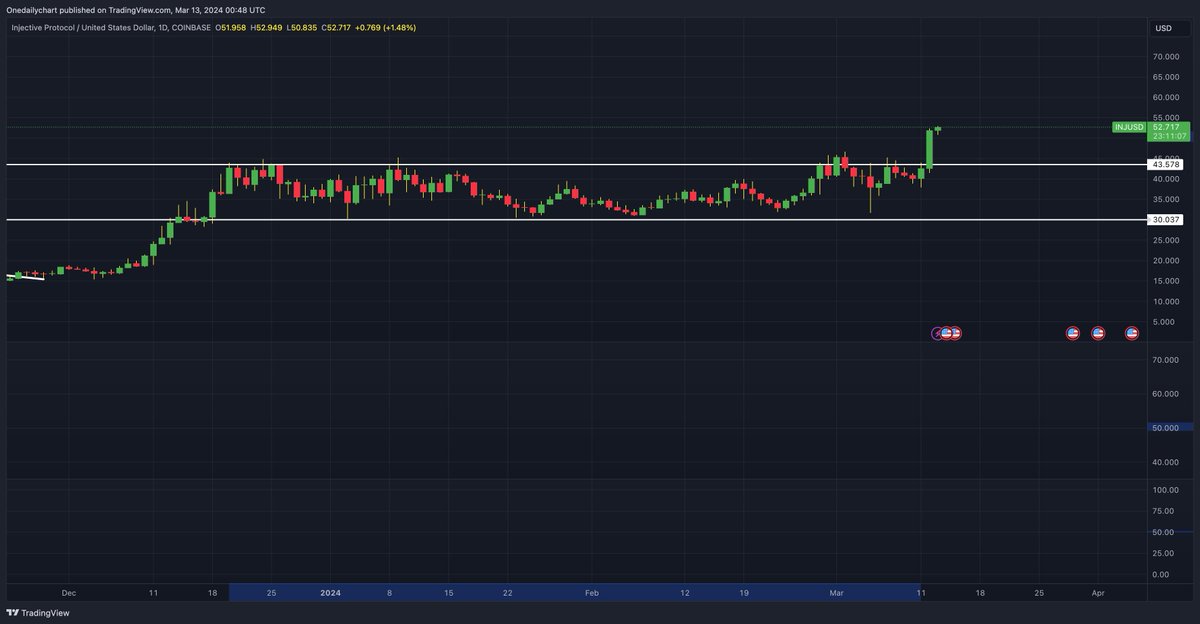The height and width of the screenshot is (624, 1200).
Task: Click the +1.48% change value in the legend
Action: [399, 28]
